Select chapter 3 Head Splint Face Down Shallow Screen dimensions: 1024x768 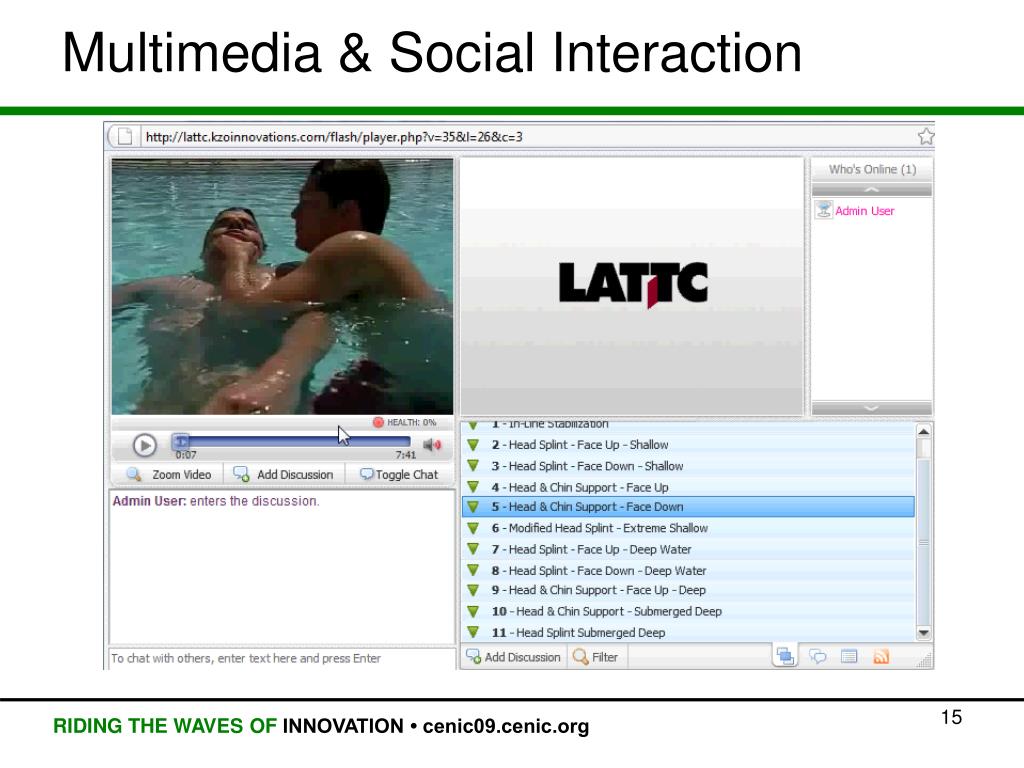coord(688,466)
